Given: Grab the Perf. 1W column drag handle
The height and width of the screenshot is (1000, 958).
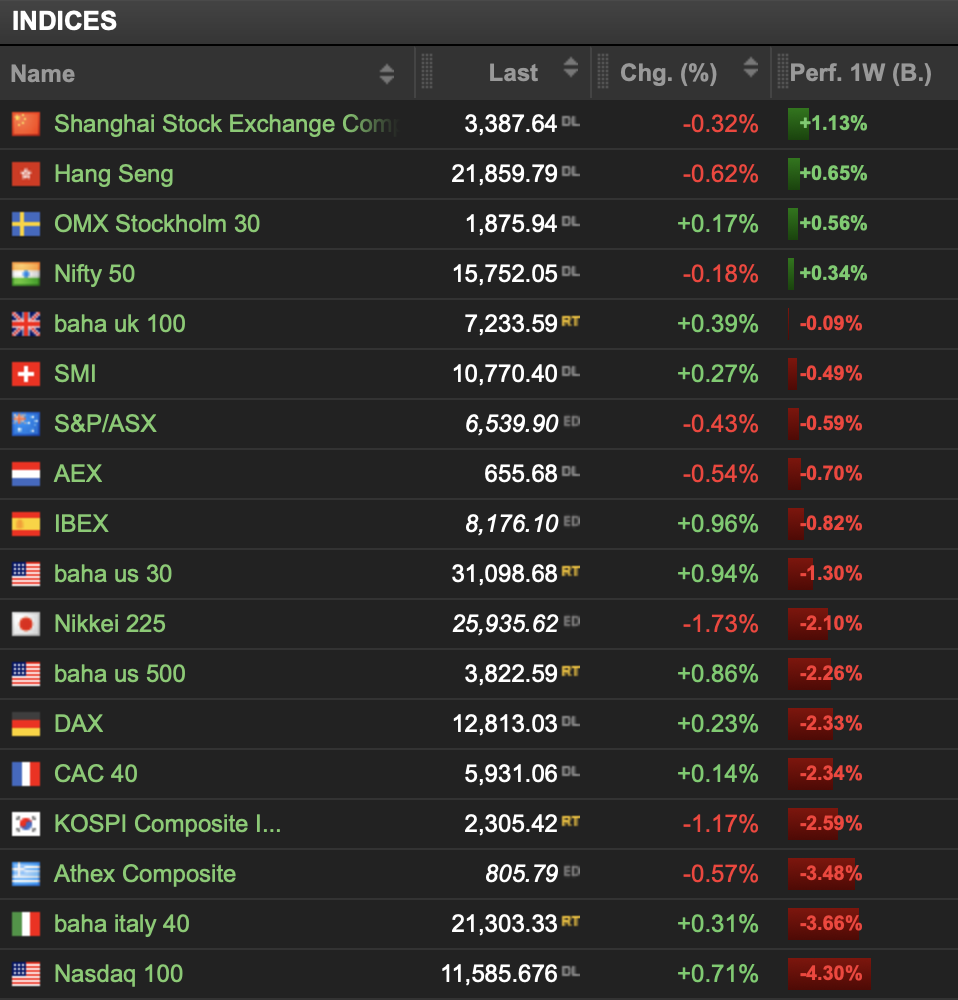Looking at the screenshot, I should pyautogui.click(x=782, y=71).
